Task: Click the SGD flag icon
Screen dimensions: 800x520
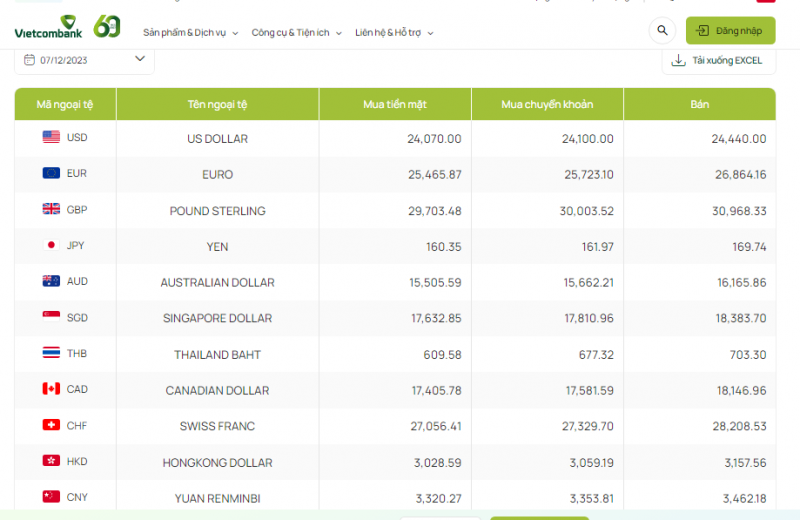Action: coord(51,317)
